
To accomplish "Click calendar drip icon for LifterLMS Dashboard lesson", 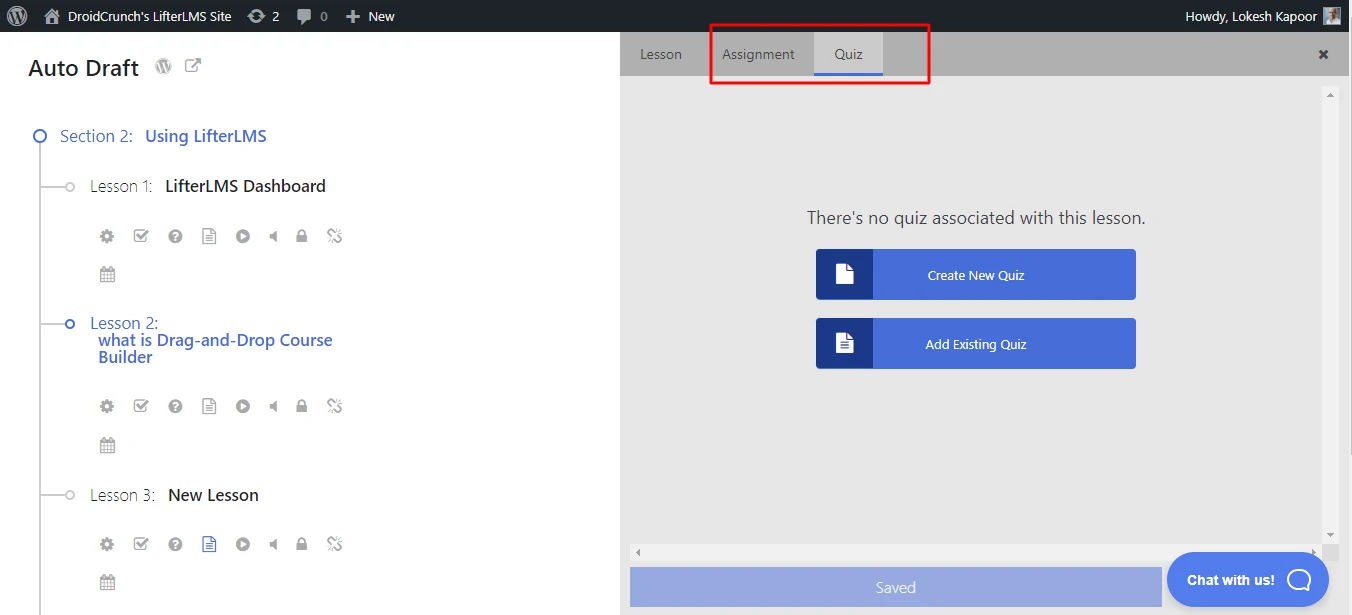I will pos(107,275).
